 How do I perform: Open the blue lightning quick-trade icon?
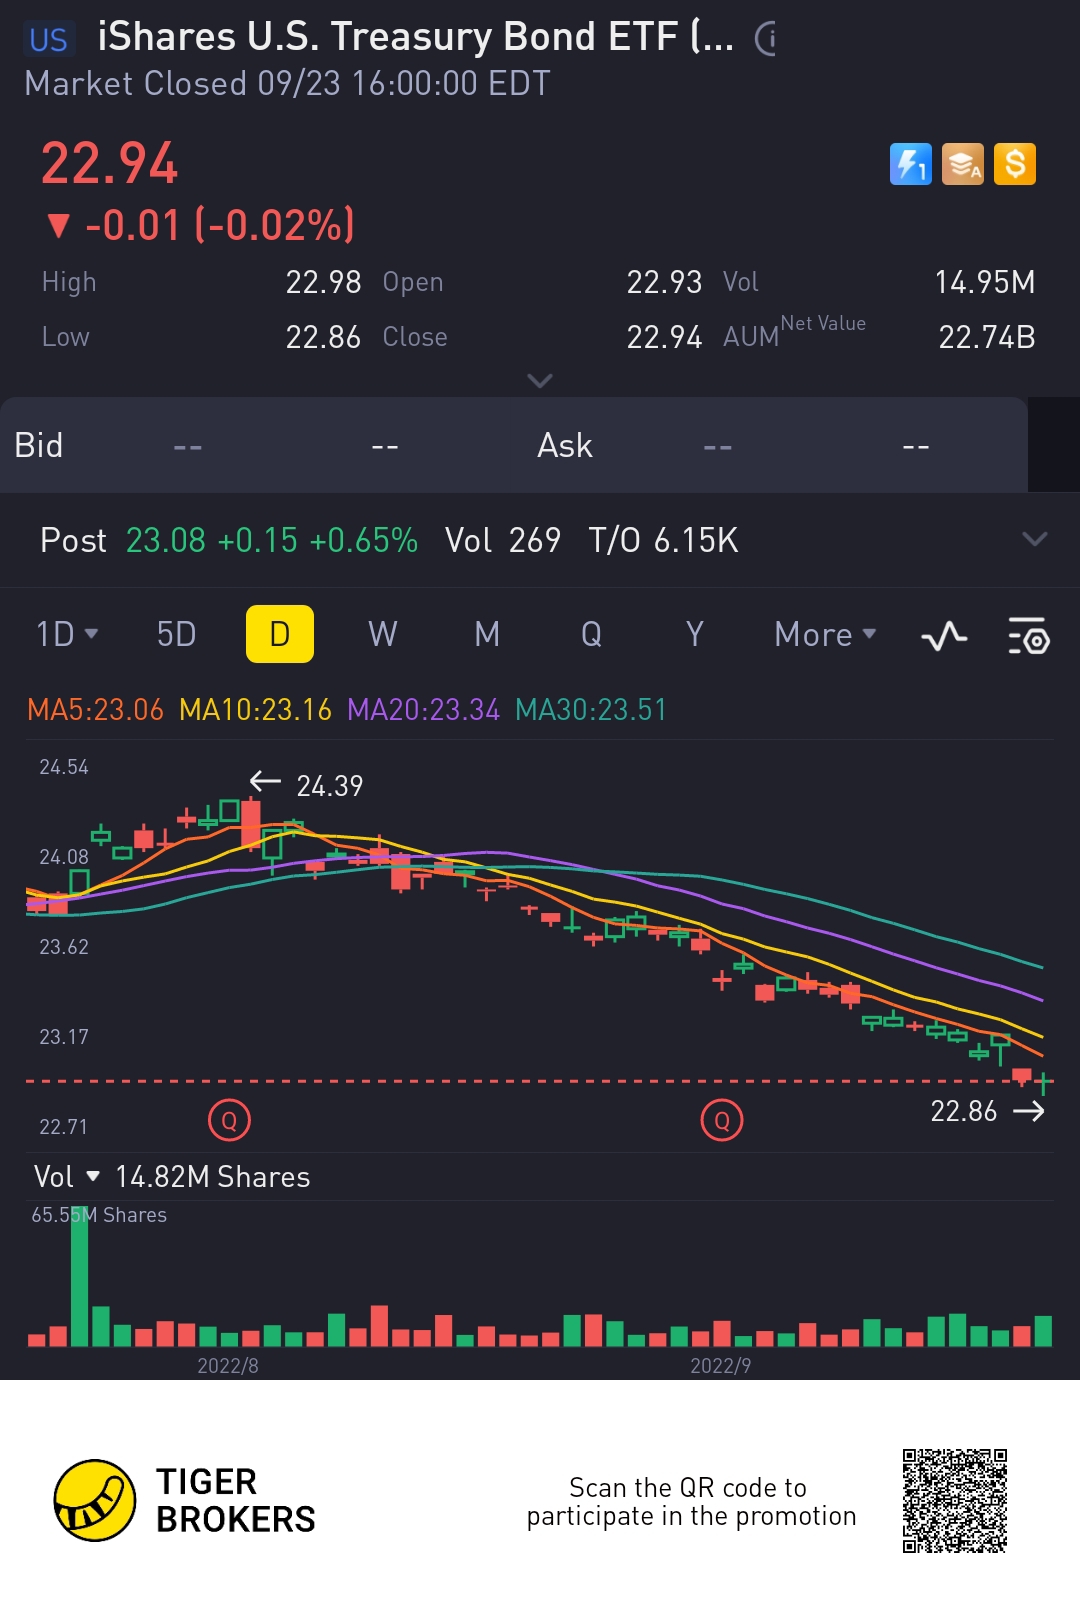(x=910, y=164)
